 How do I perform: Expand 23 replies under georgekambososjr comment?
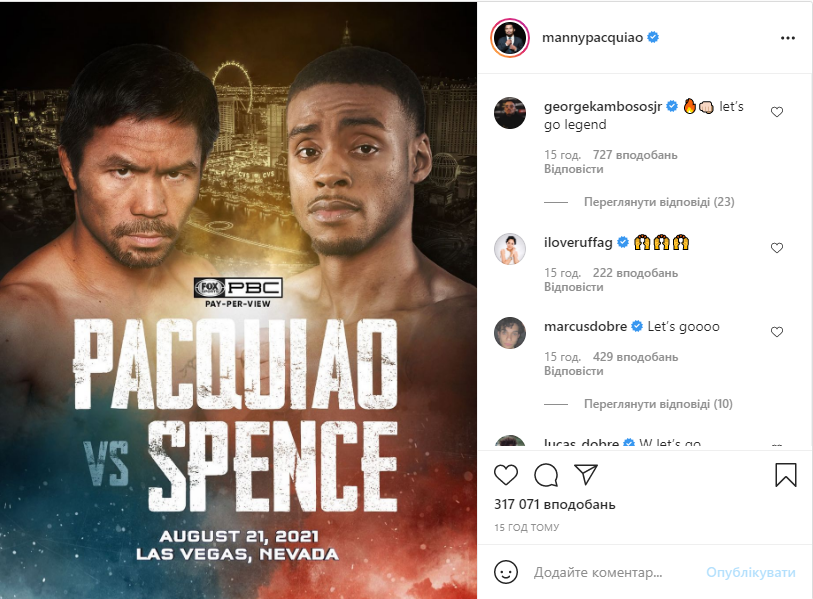point(658,202)
